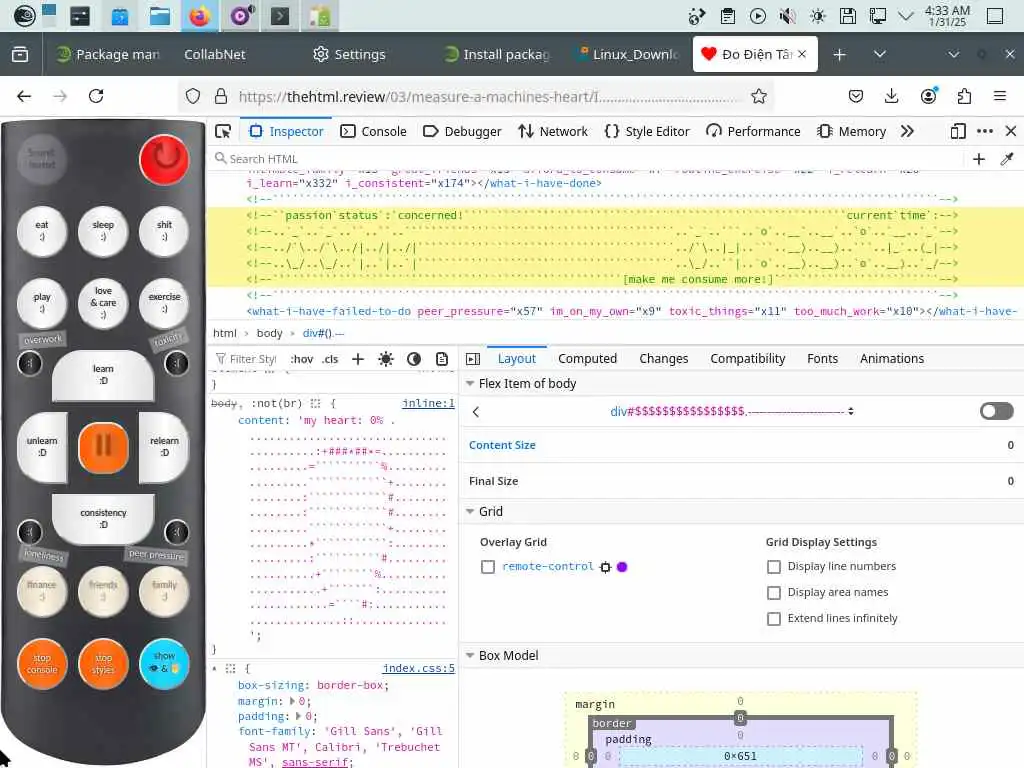
Task: Click the Search HTML field
Action: (x=588, y=159)
